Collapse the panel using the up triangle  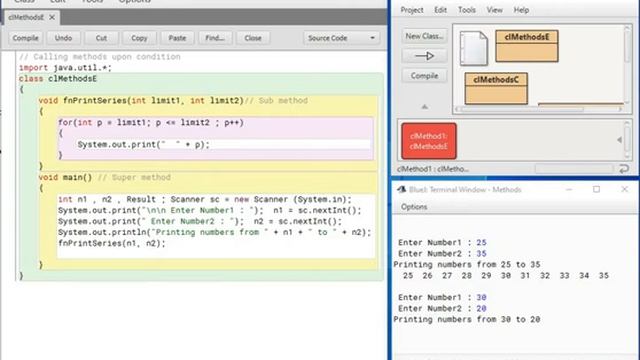click(x=424, y=107)
